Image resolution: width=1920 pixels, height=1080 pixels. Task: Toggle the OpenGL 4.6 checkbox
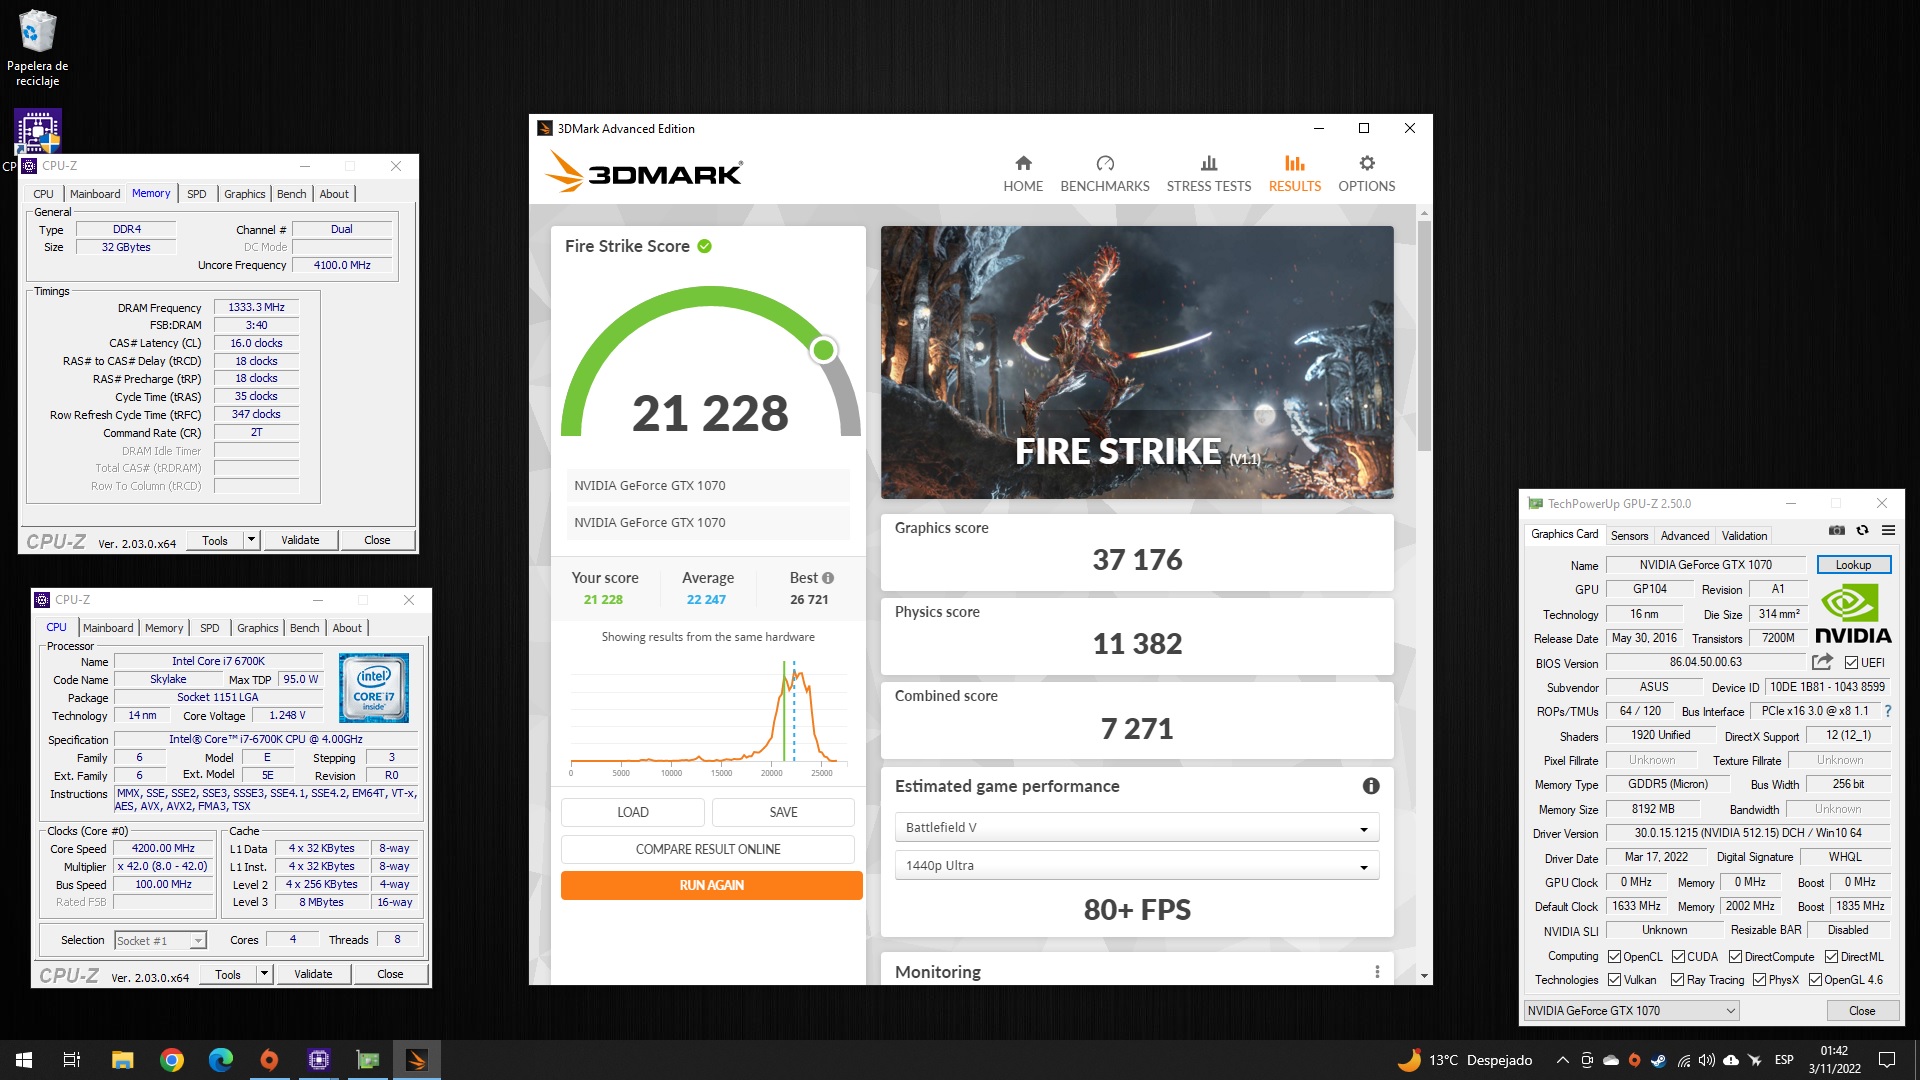coord(1815,980)
